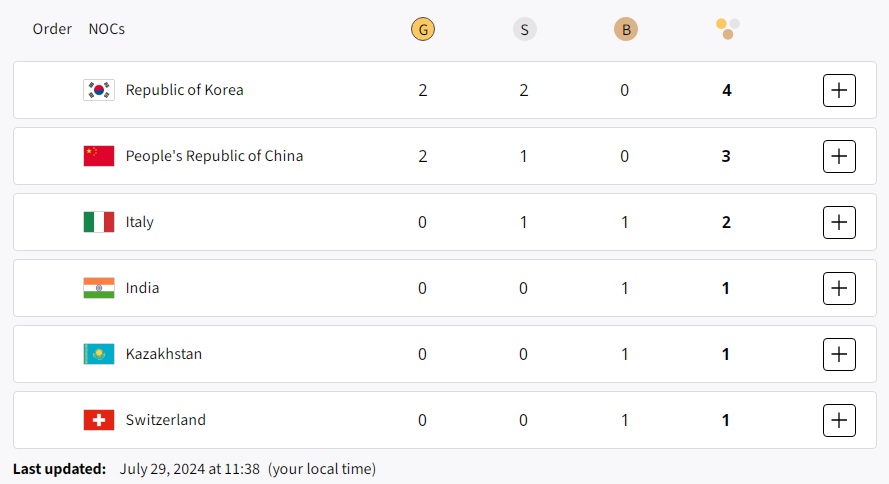Click the NOCs column header

click(107, 29)
